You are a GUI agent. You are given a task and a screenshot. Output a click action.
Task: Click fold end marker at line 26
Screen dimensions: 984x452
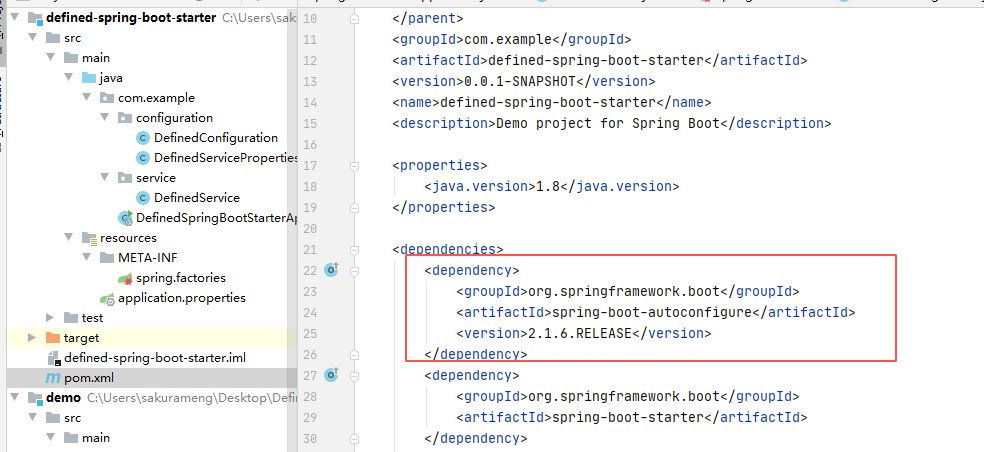[355, 355]
